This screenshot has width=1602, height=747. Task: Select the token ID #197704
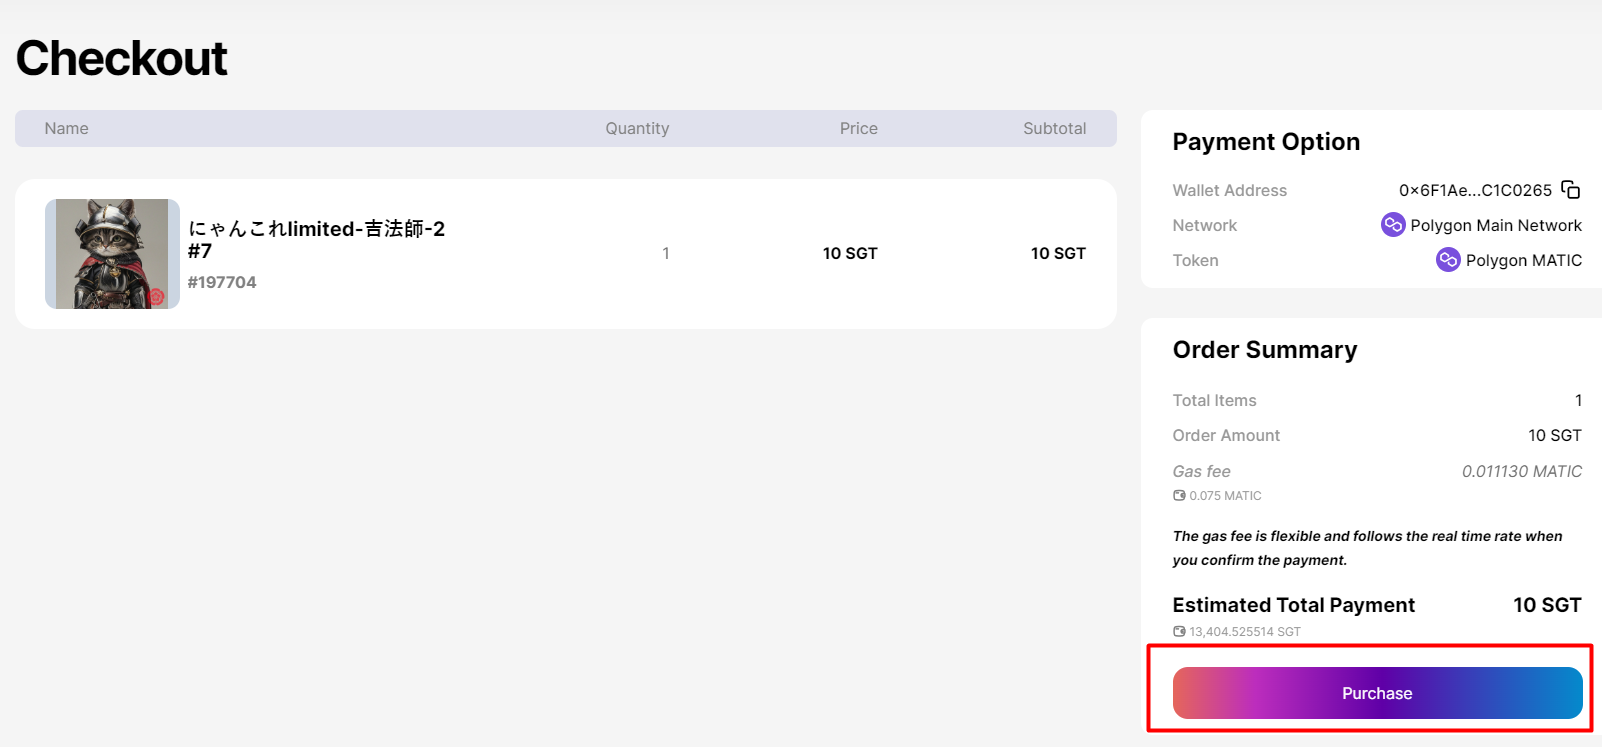(x=222, y=283)
